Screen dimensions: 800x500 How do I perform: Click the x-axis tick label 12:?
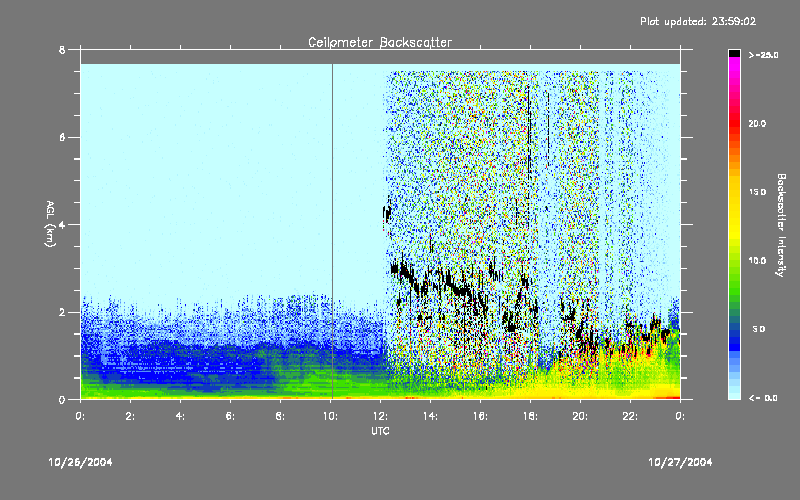click(x=380, y=416)
